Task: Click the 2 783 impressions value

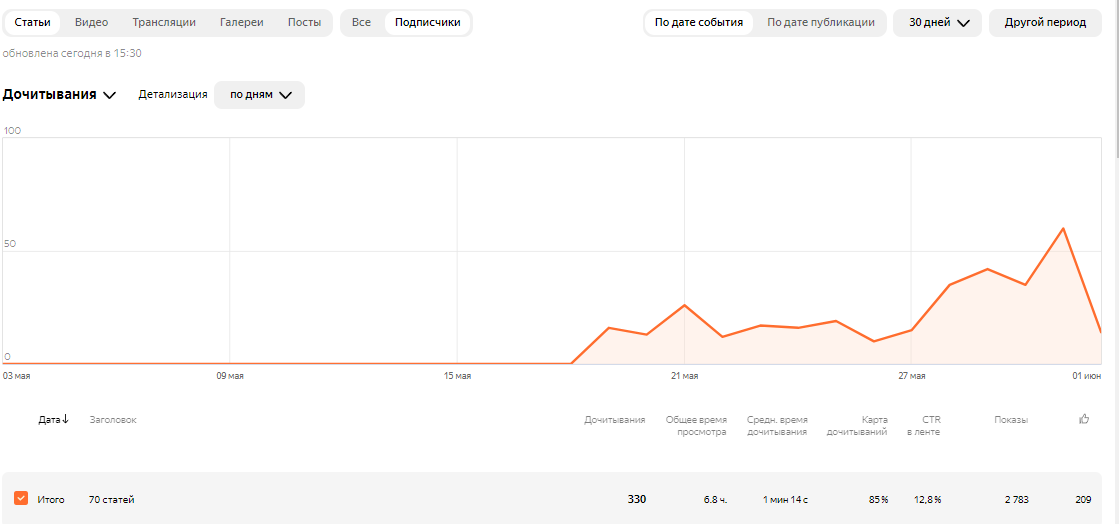Action: pyautogui.click(x=1016, y=500)
